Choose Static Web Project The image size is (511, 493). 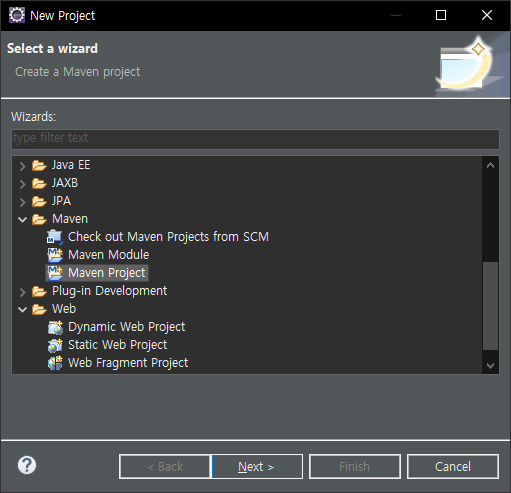pos(118,345)
